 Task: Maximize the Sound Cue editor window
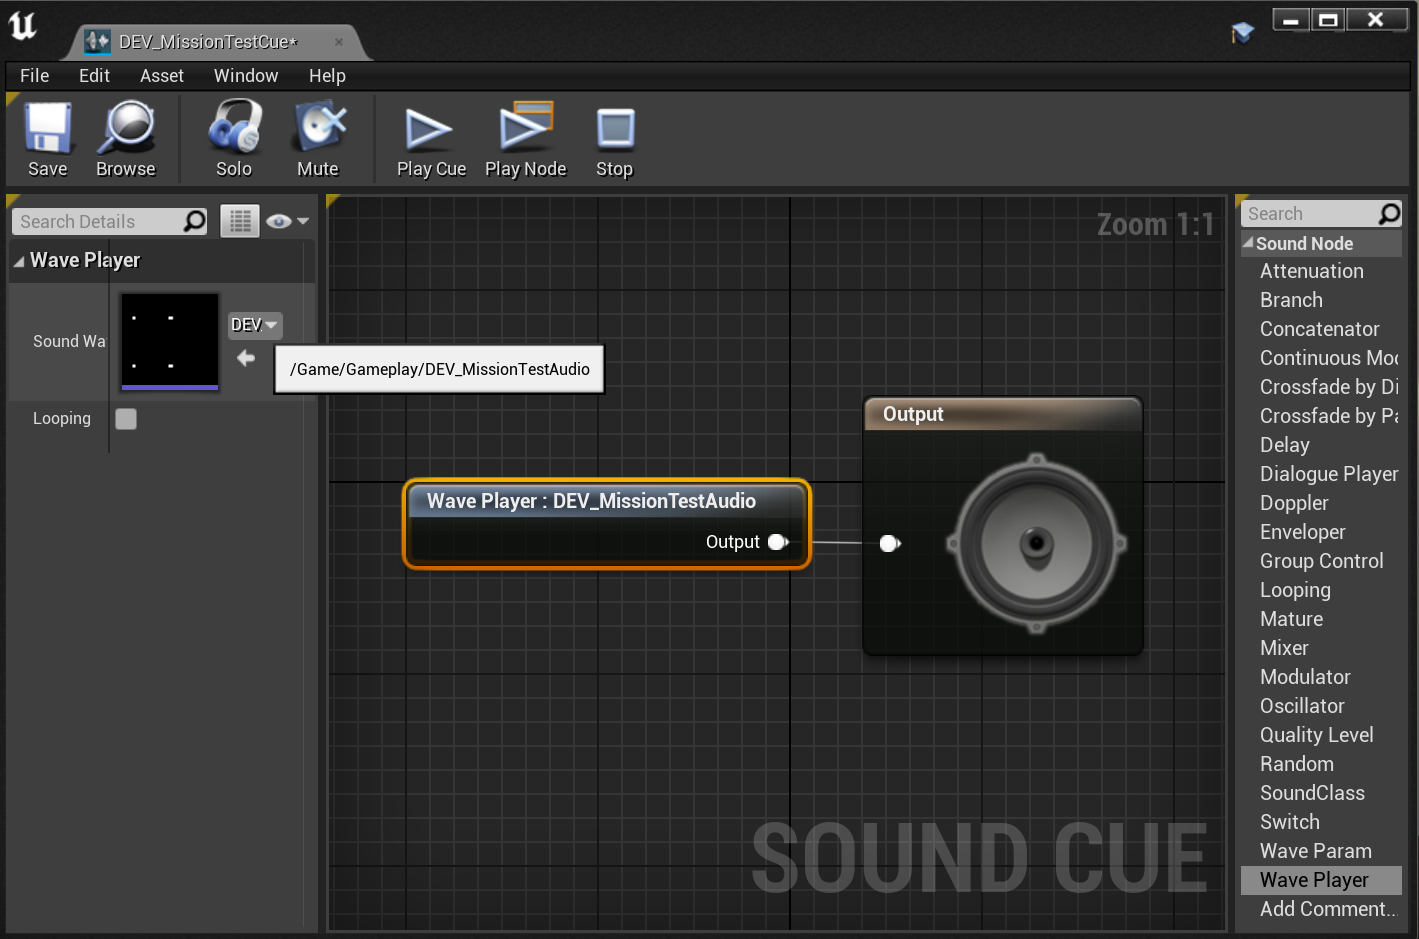pos(1328,20)
